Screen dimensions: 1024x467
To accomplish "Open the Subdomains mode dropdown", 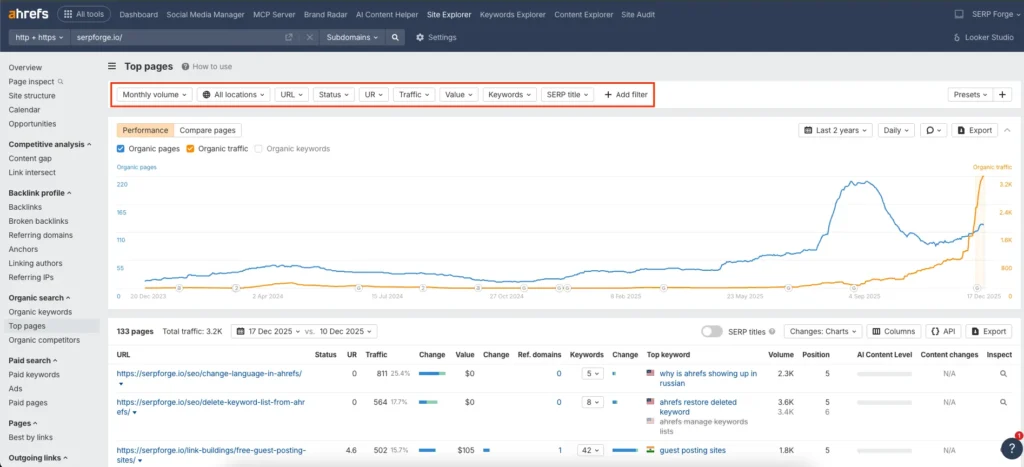I will 351,37.
